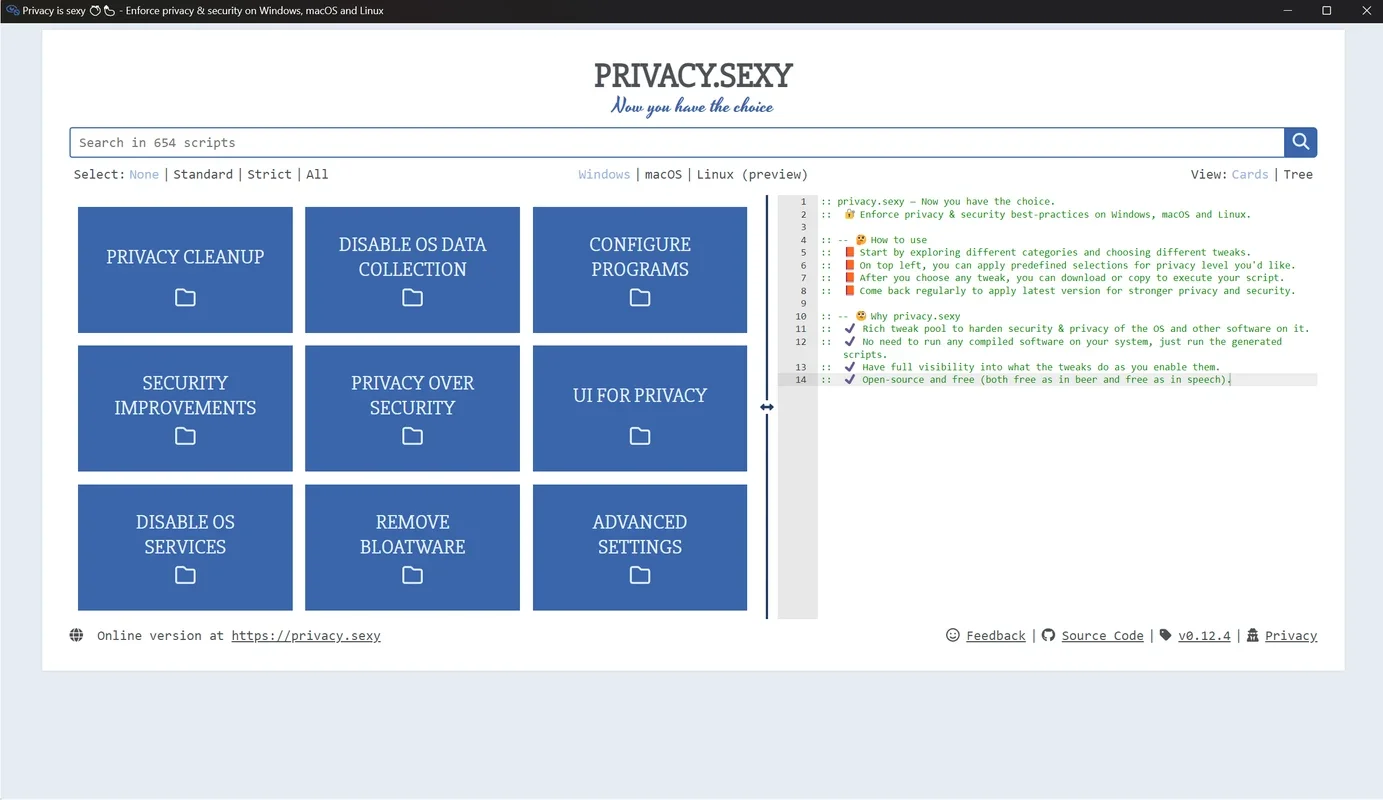Click the smiley icon beside Feedback

[x=953, y=635]
